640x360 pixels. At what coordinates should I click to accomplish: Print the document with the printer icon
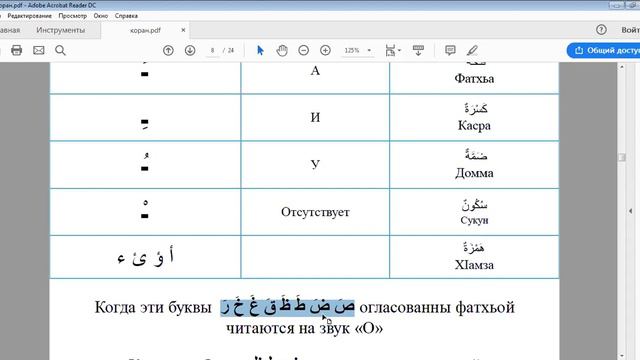coord(16,50)
